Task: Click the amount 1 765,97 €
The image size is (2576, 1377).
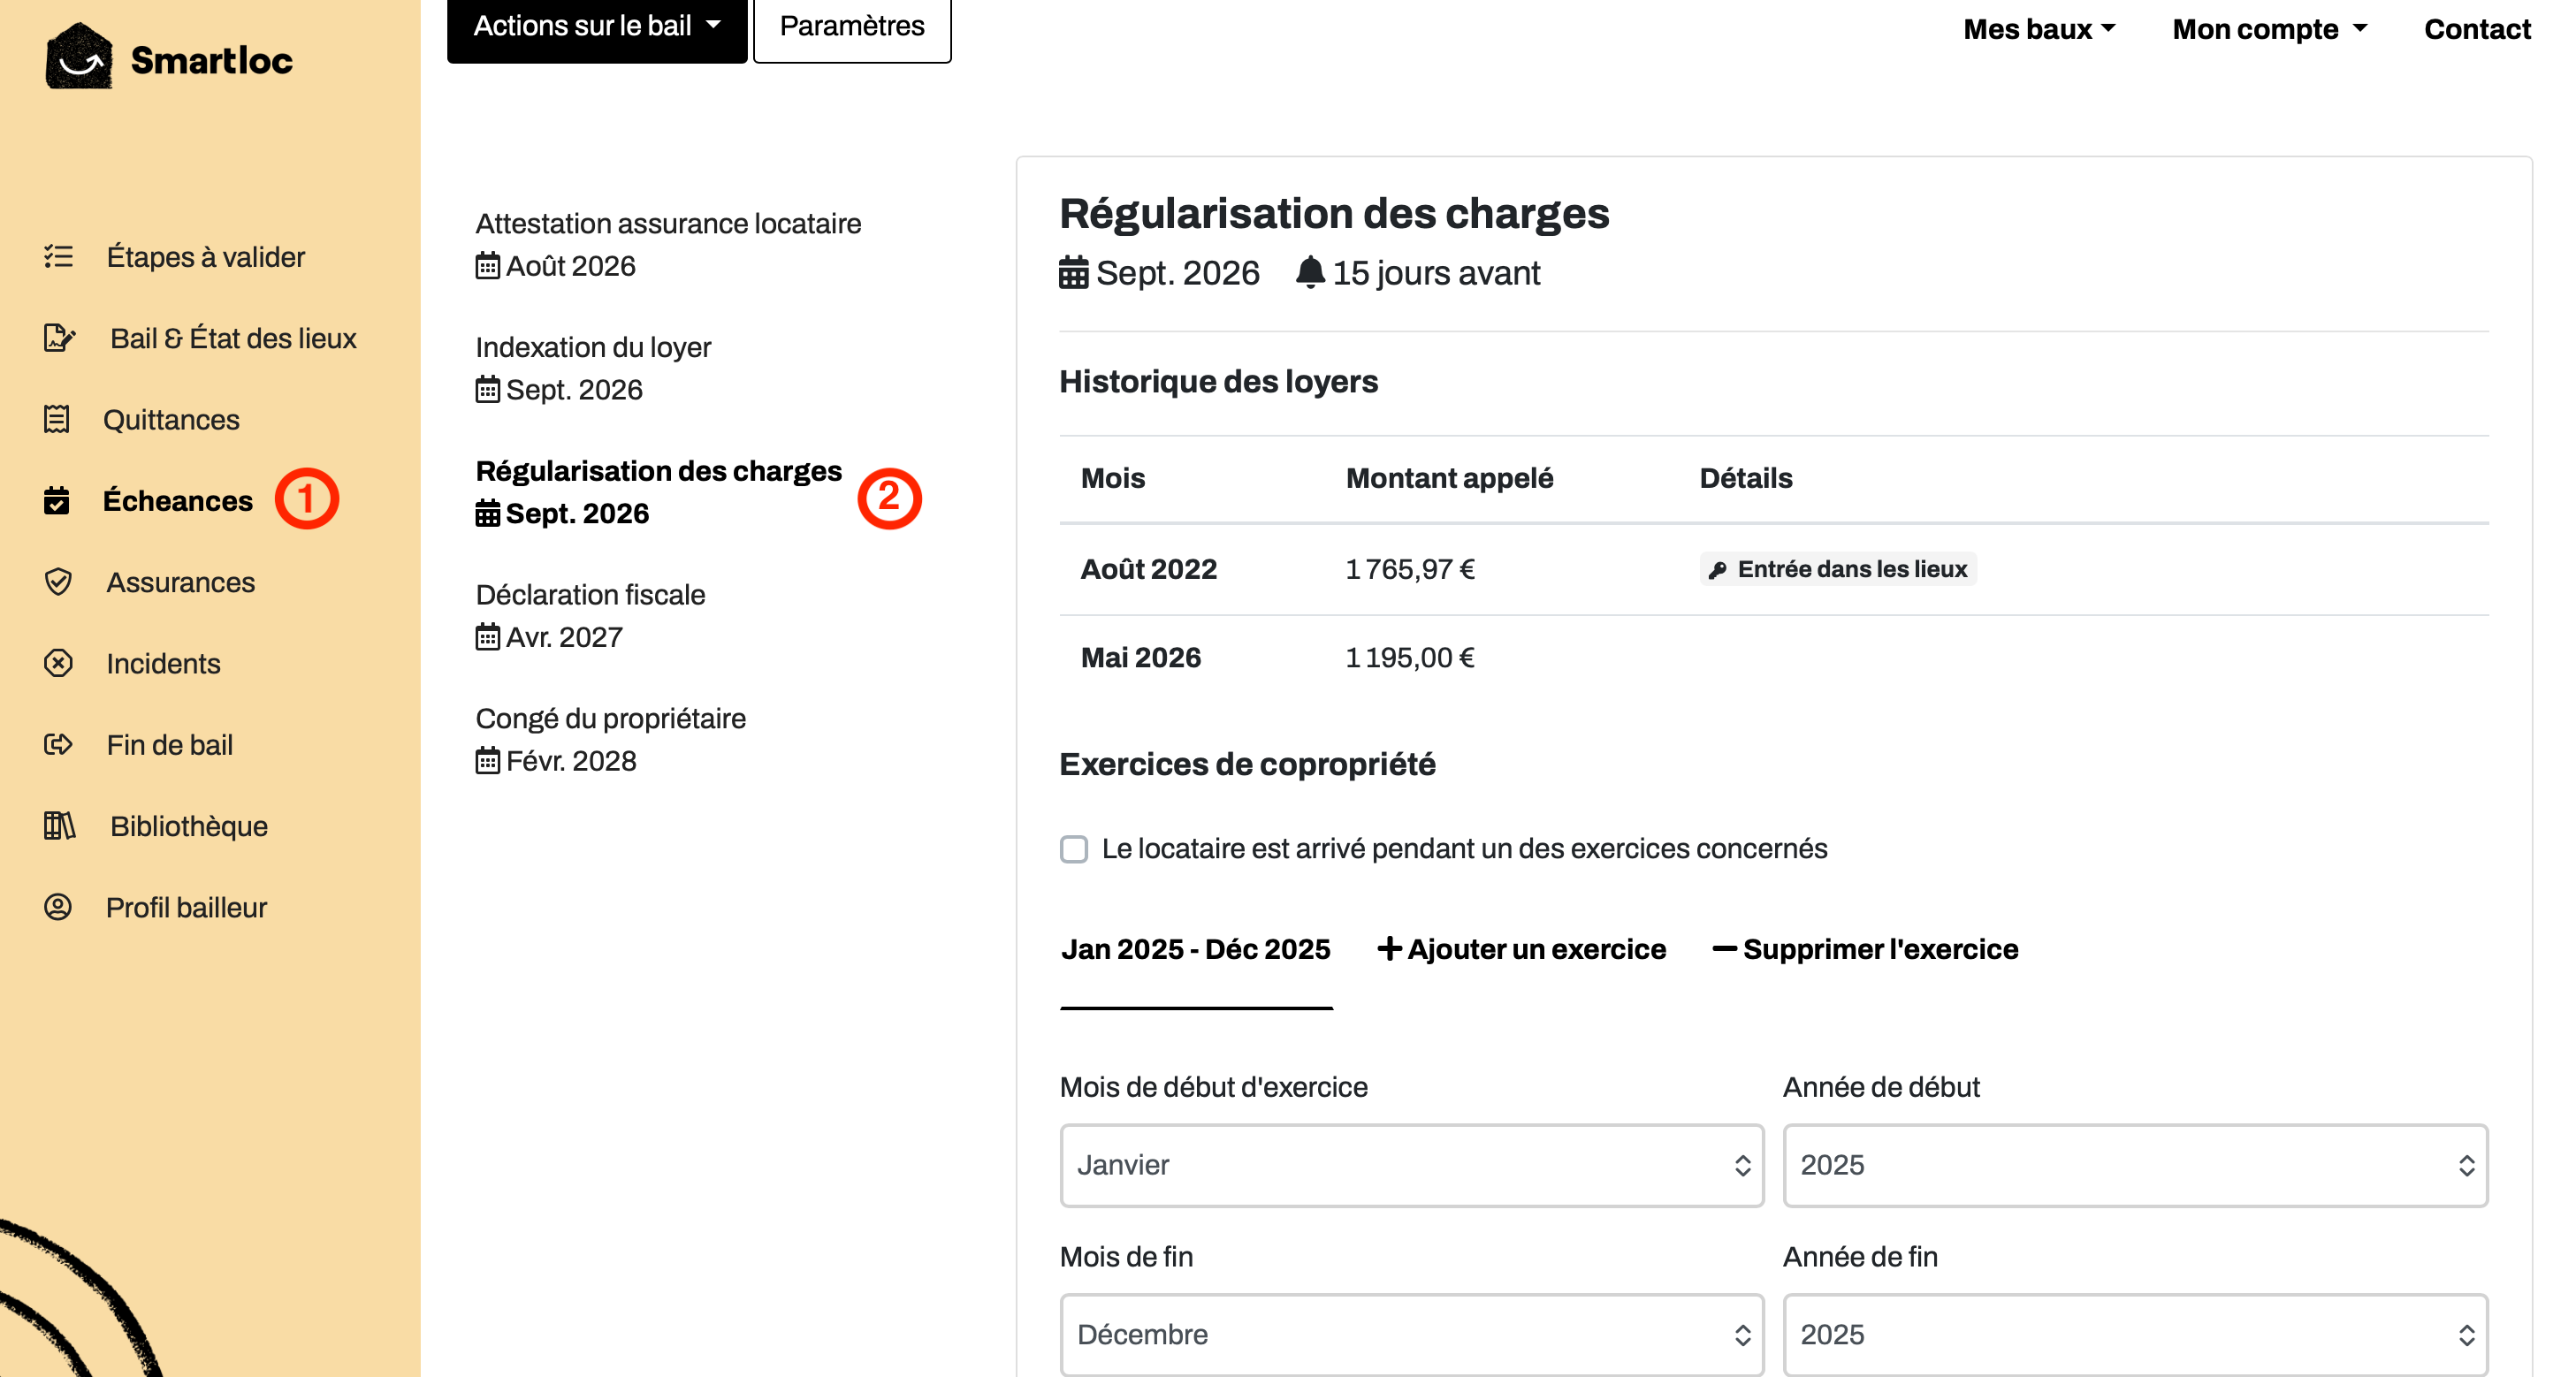Action: (1410, 570)
